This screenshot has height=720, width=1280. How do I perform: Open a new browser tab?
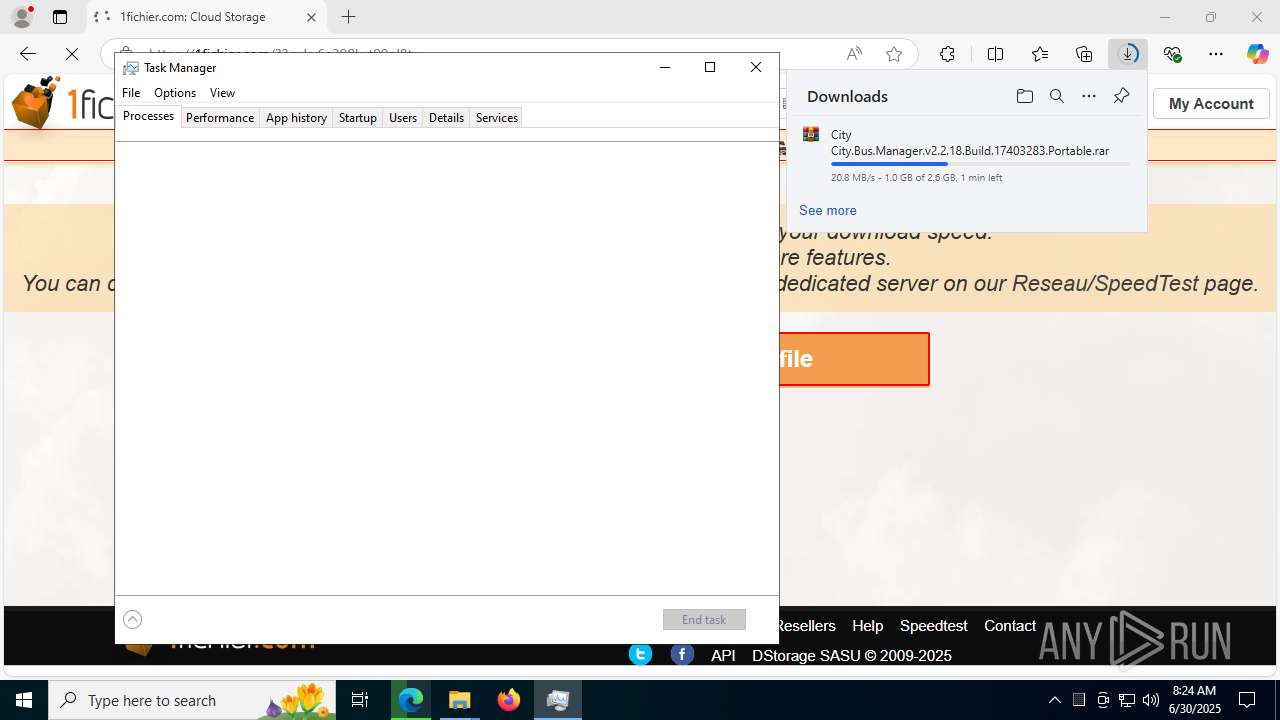[348, 17]
